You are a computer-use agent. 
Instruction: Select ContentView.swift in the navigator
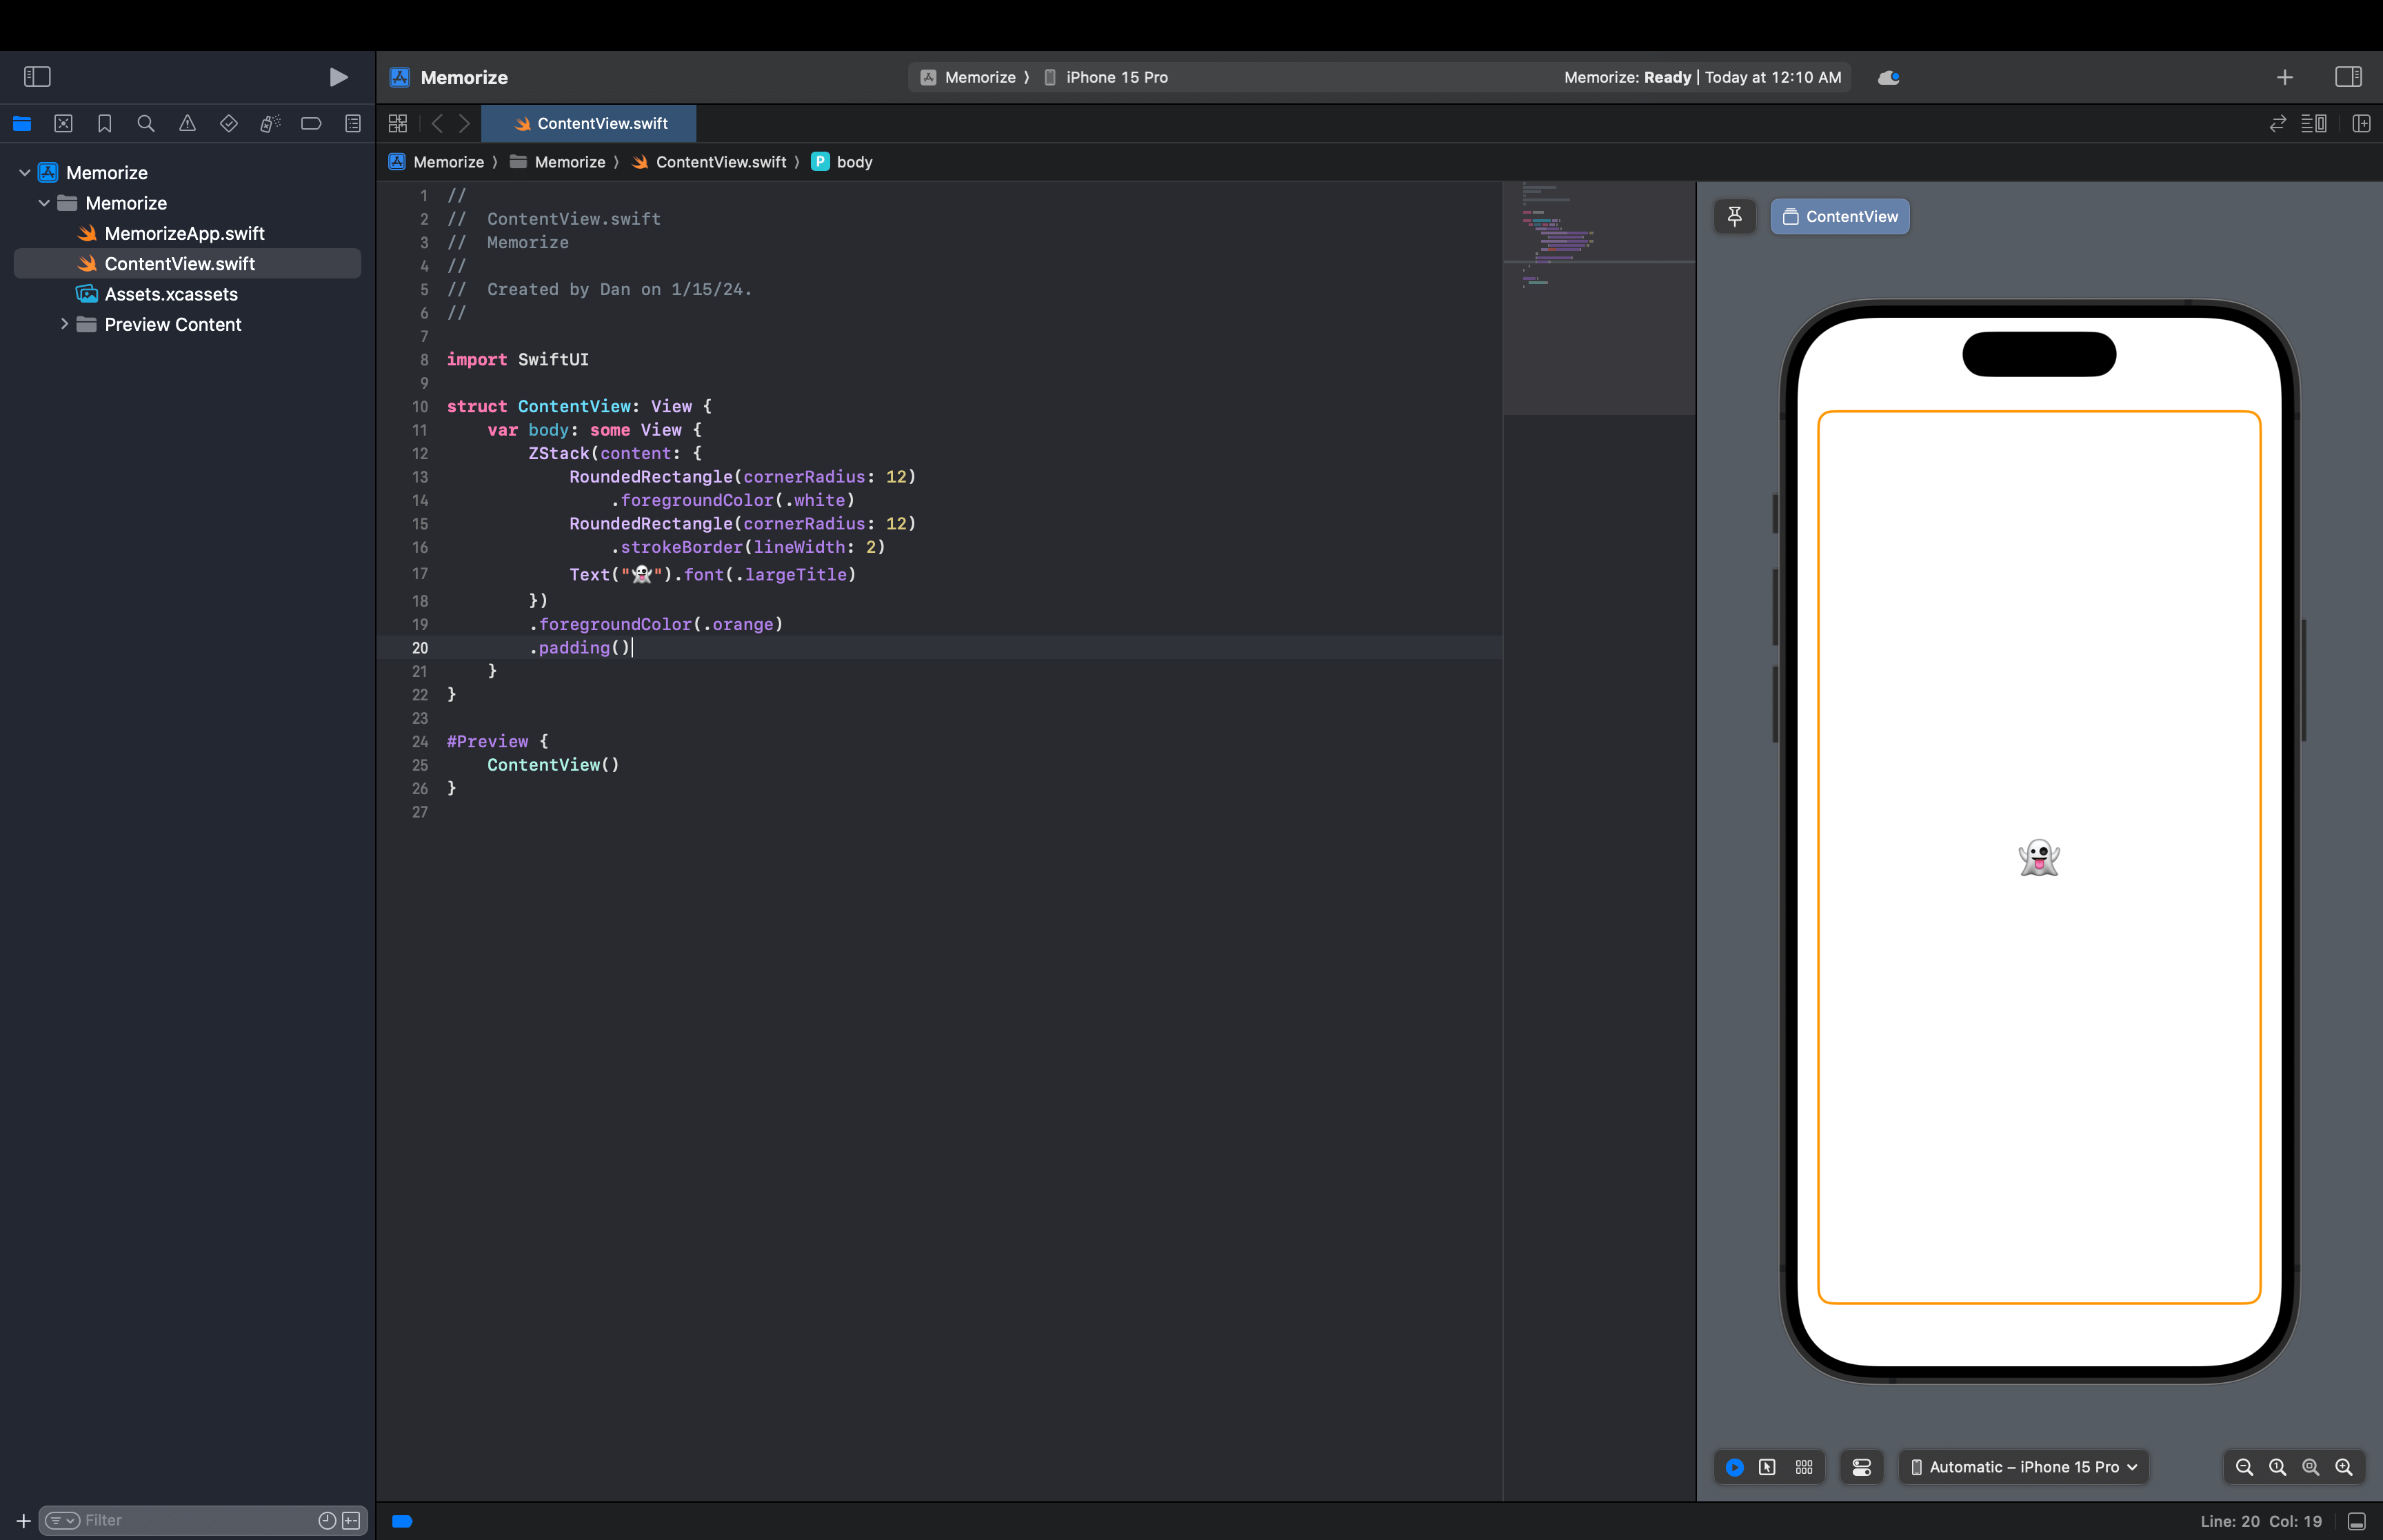(187, 263)
